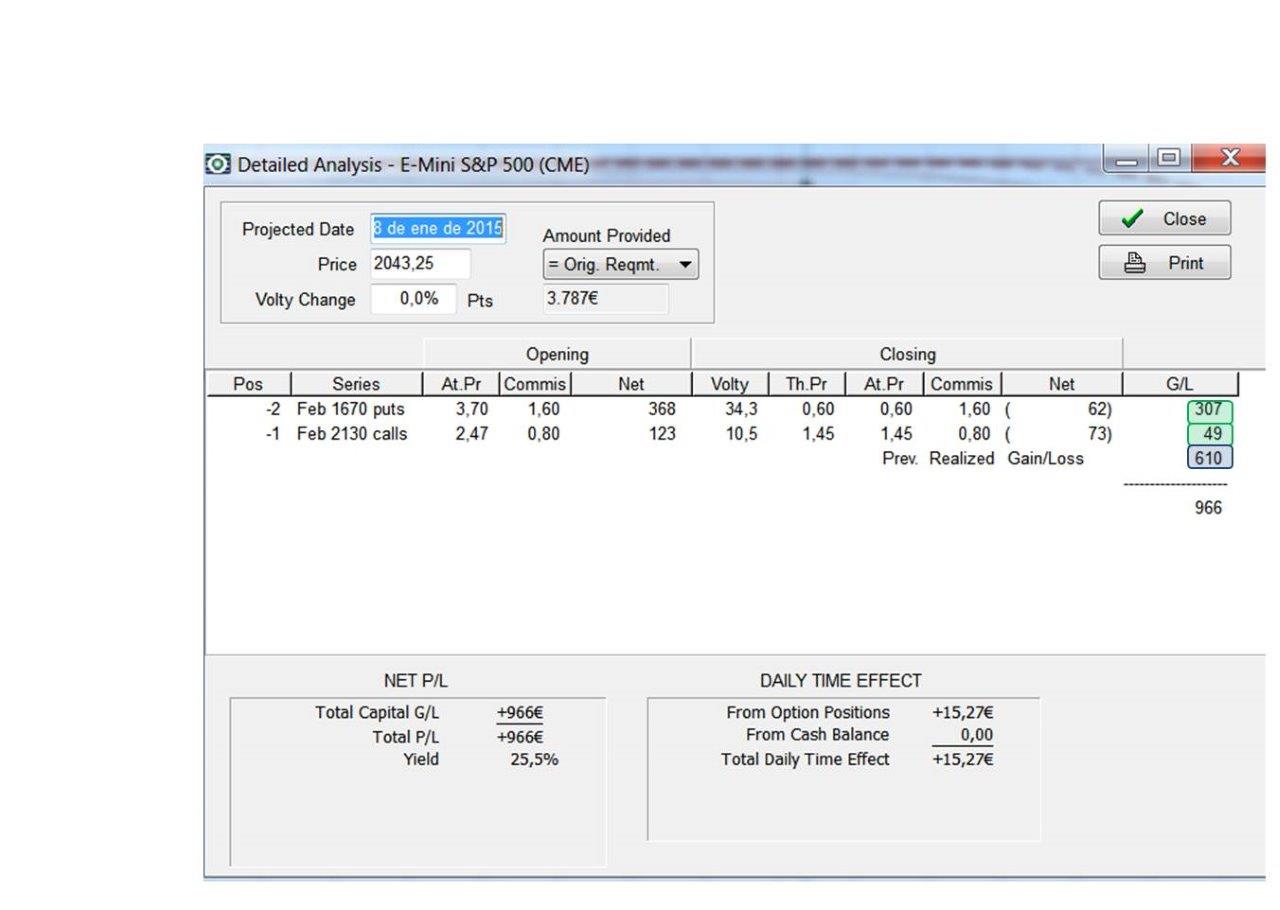Click the Volty column header
1280x910 pixels.
click(x=730, y=384)
